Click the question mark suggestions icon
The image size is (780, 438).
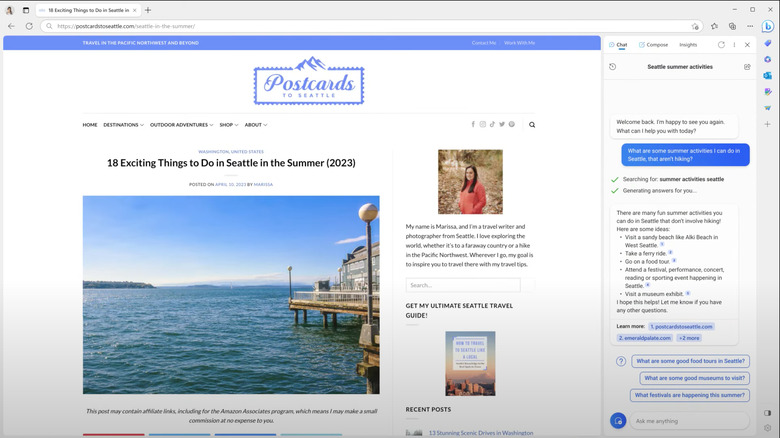pyautogui.click(x=621, y=361)
